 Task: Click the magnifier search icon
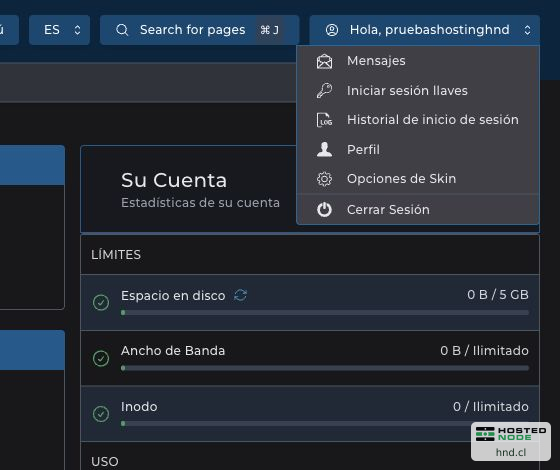tap(122, 30)
